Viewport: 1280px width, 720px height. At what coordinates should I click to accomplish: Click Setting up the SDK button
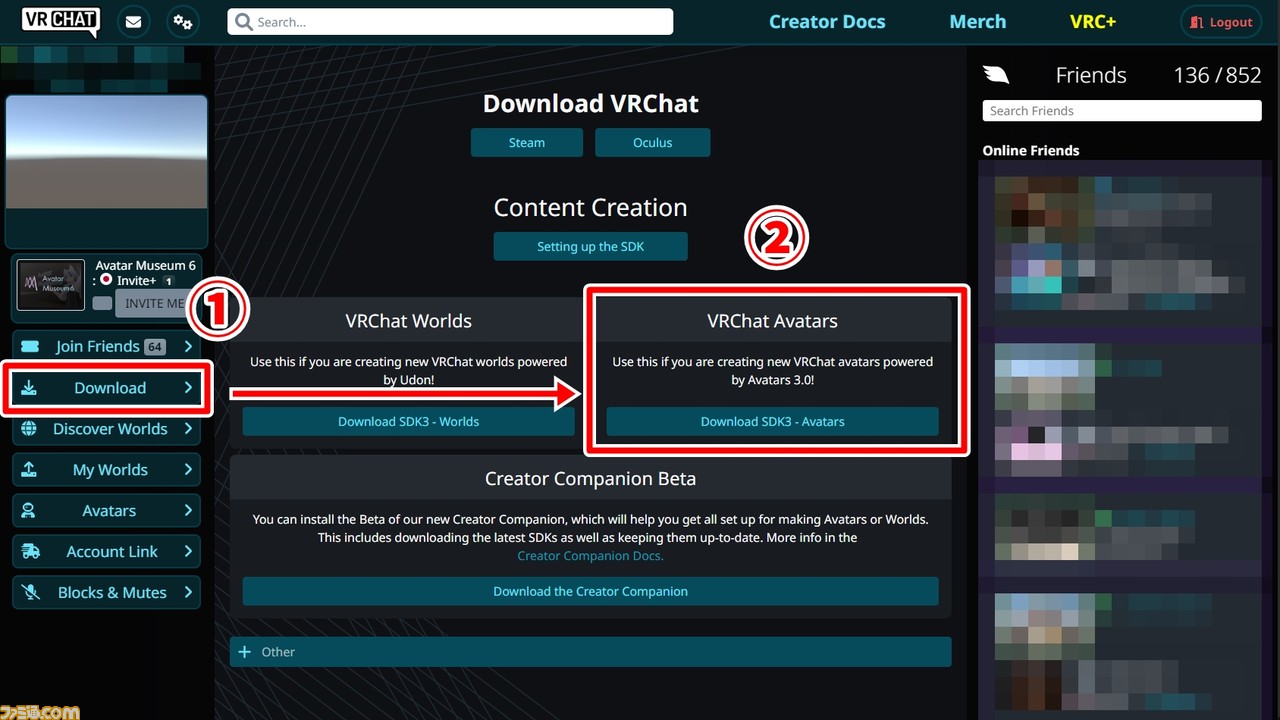coord(590,246)
